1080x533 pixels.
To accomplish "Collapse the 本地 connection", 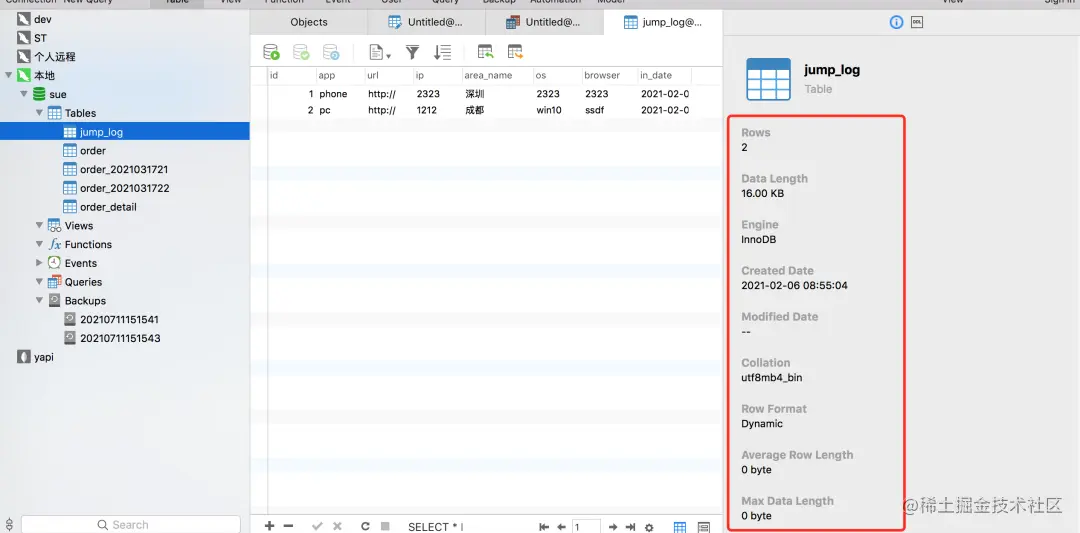I will 8,75.
